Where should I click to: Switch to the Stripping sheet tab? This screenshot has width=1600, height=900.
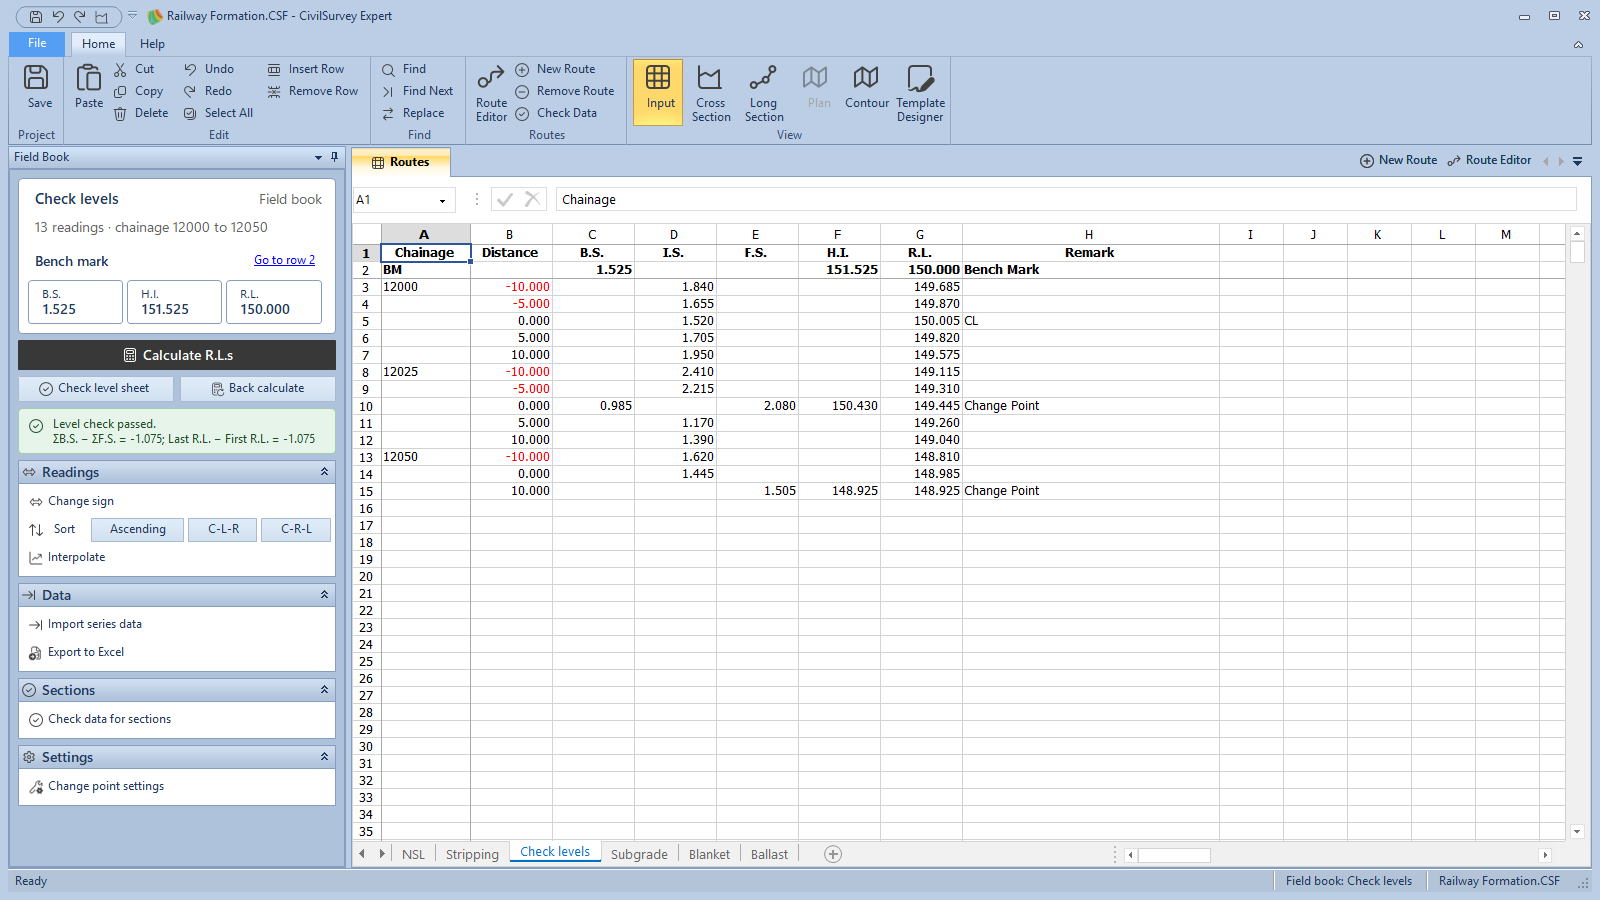click(x=472, y=854)
